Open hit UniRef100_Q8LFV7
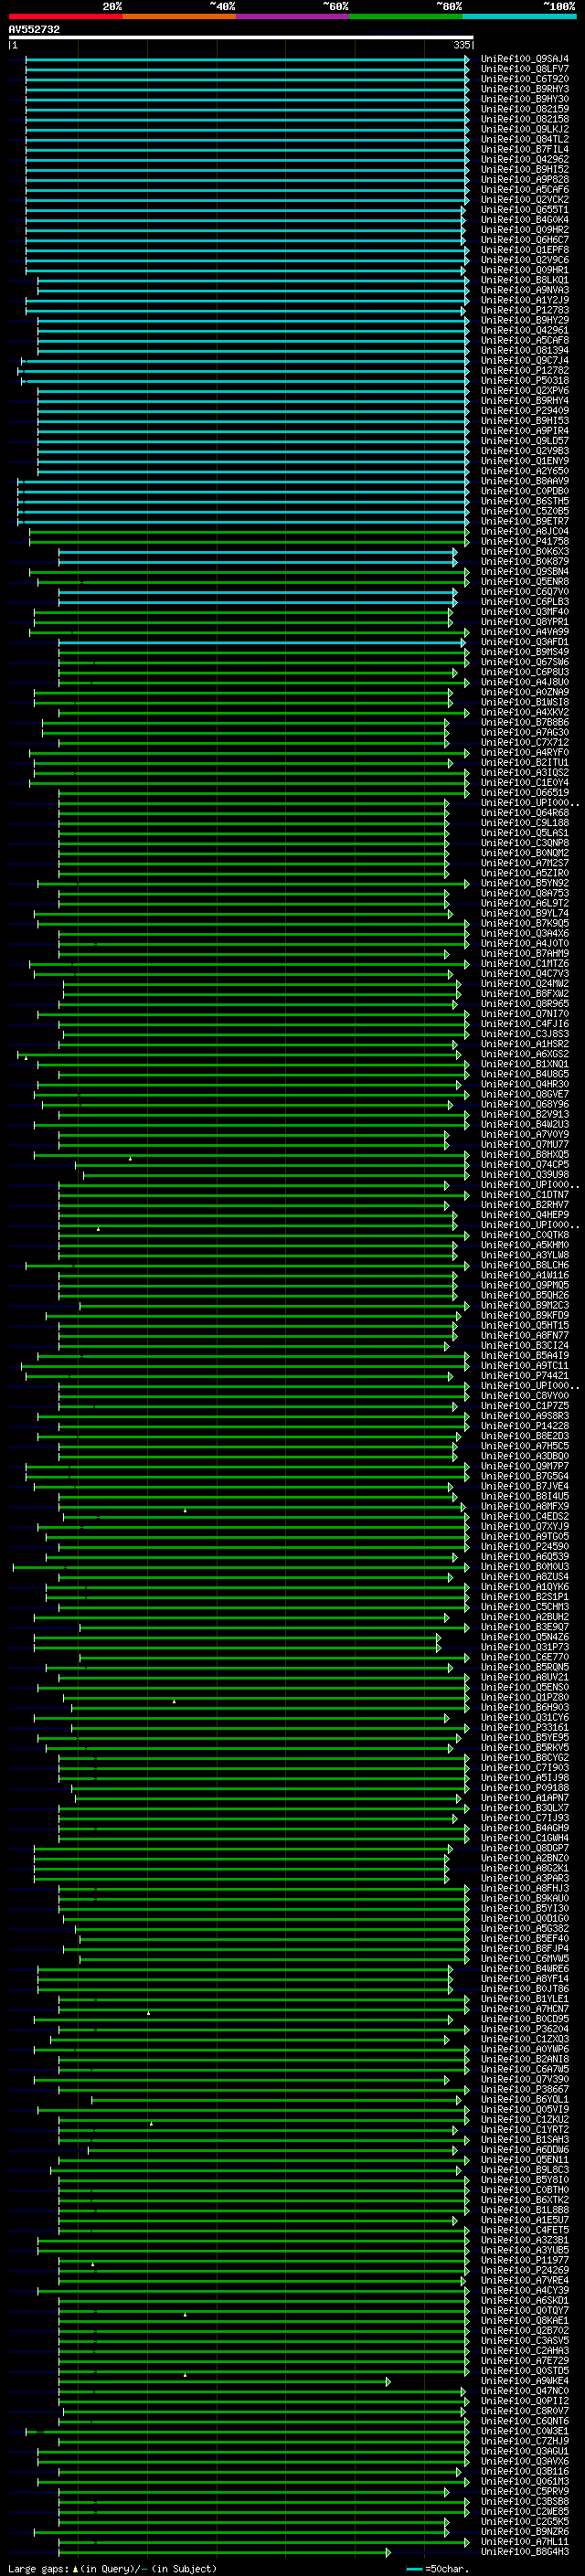 (x=525, y=69)
